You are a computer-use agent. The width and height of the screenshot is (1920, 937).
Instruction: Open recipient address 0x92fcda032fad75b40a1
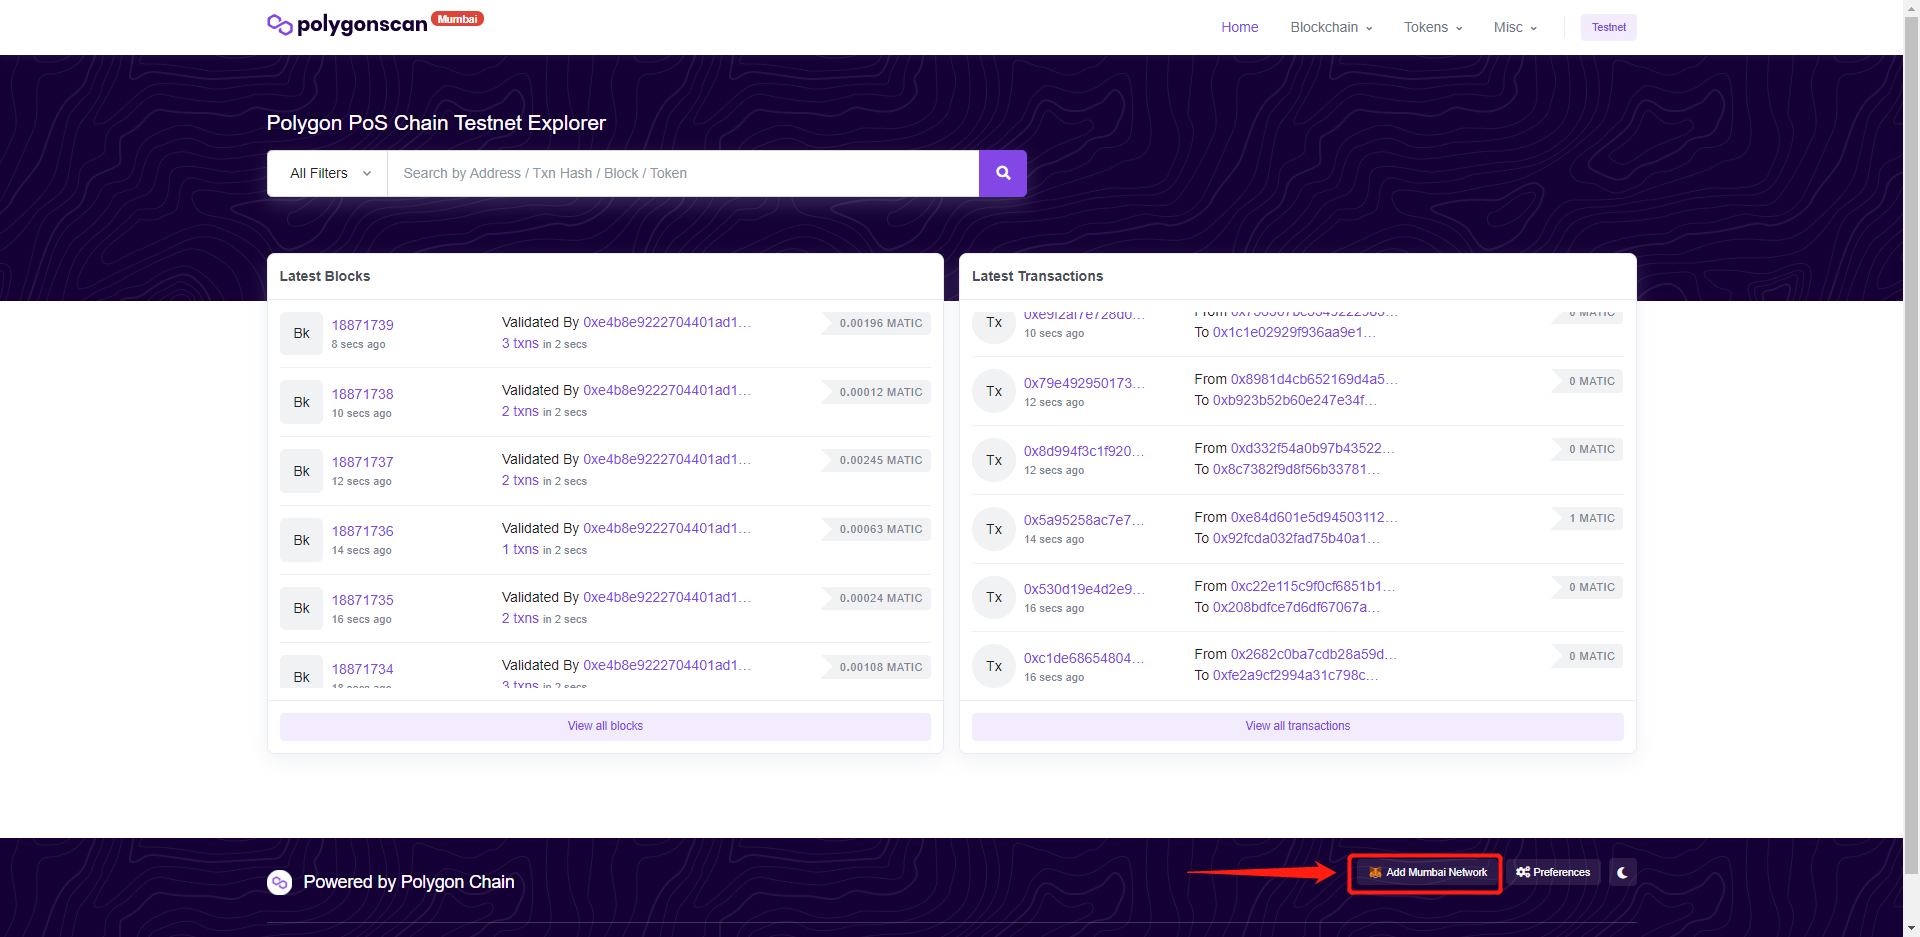pos(1296,538)
